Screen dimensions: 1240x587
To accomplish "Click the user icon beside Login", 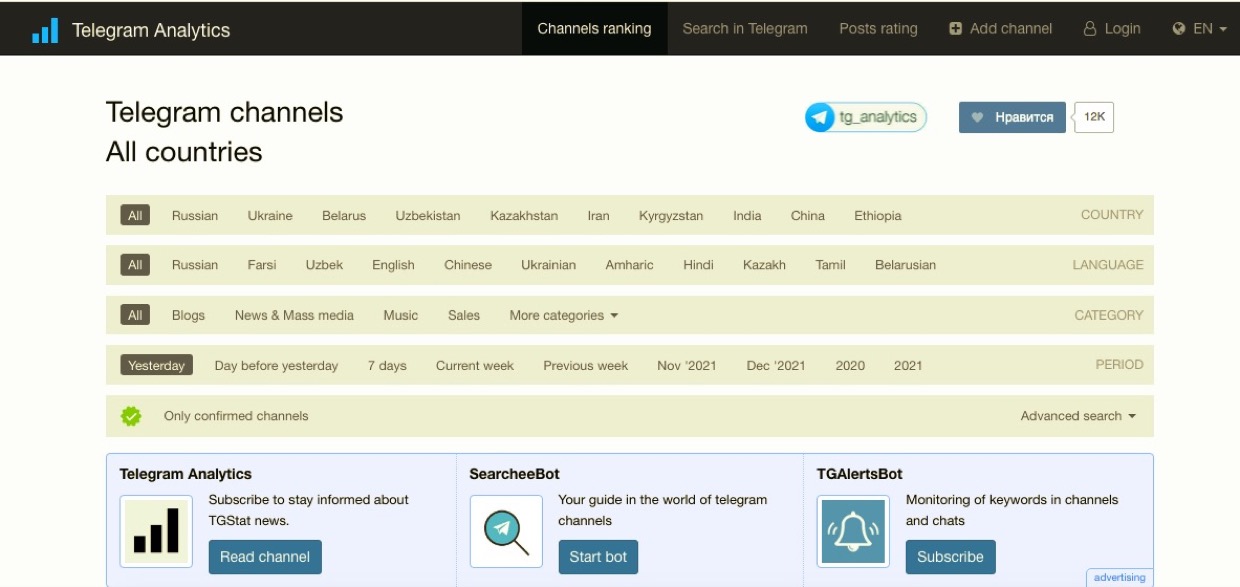I will point(1090,29).
